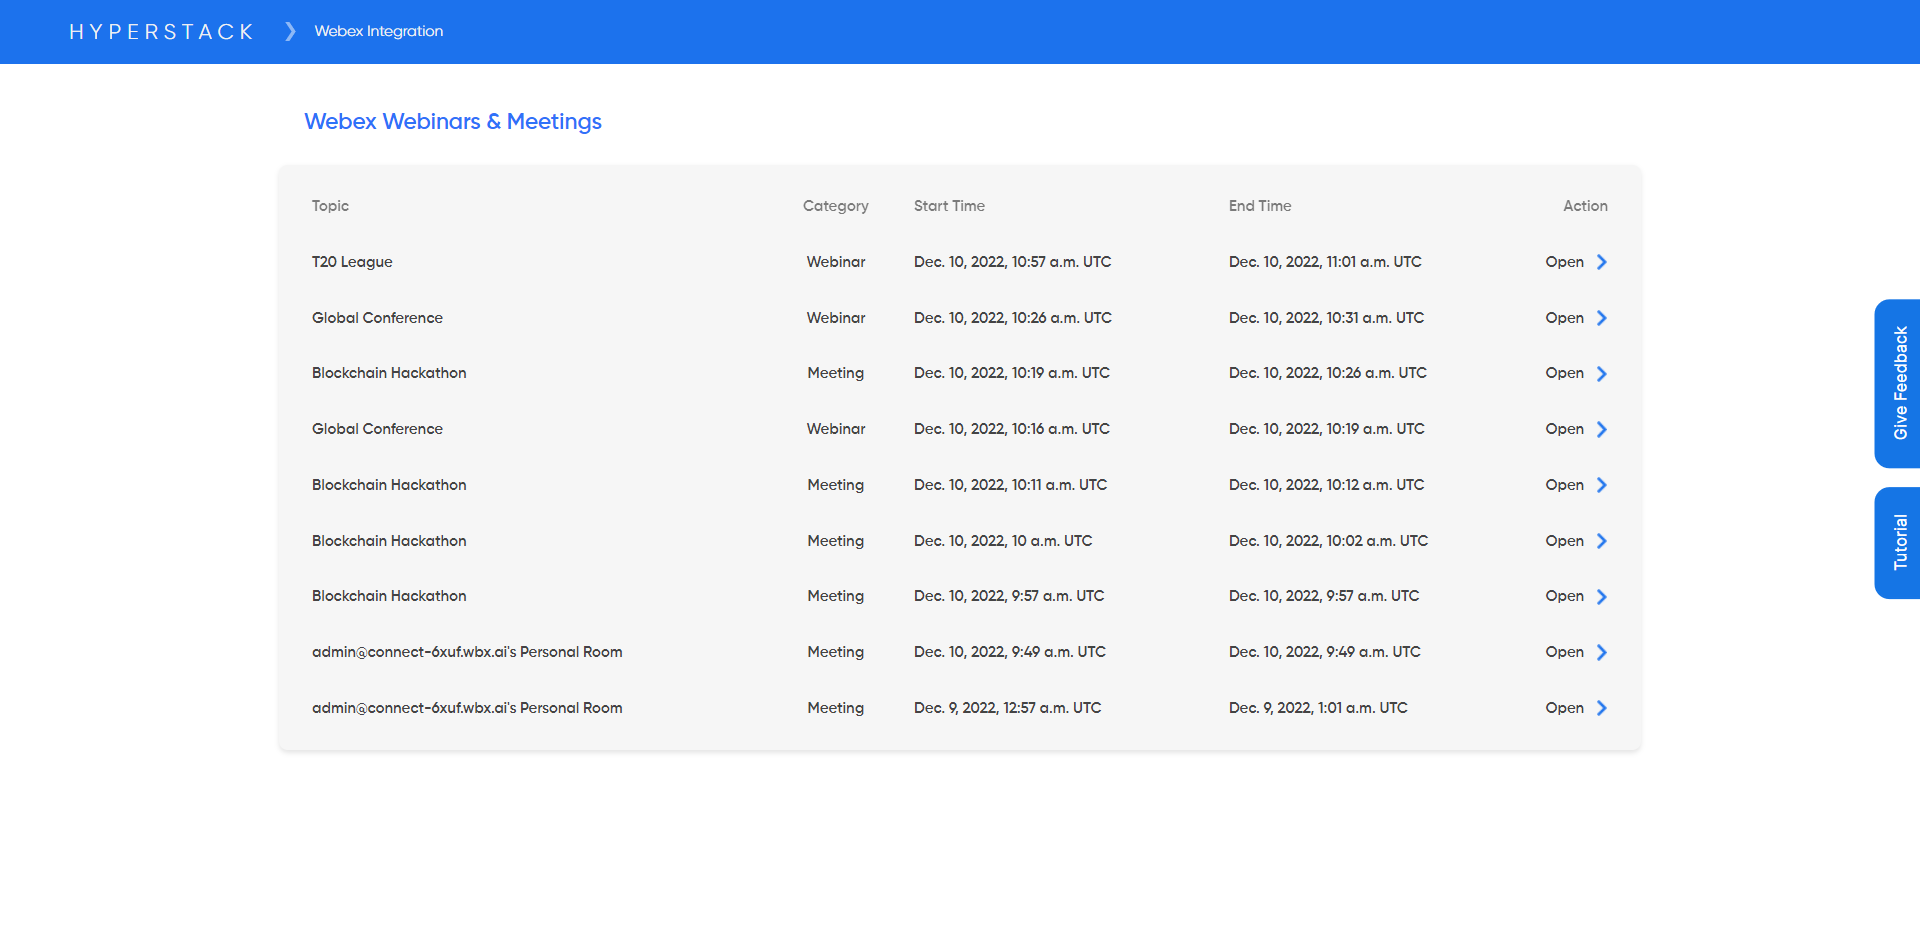Screen dimensions: 1920x938
Task: Open the Tutorial side tab
Action: [1897, 543]
